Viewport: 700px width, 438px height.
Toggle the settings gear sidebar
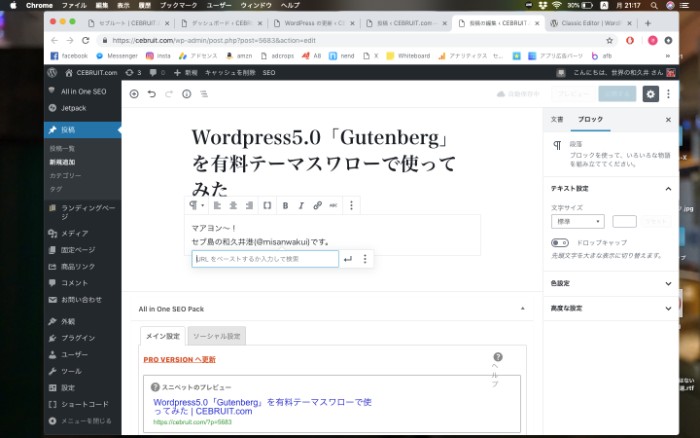tap(651, 94)
